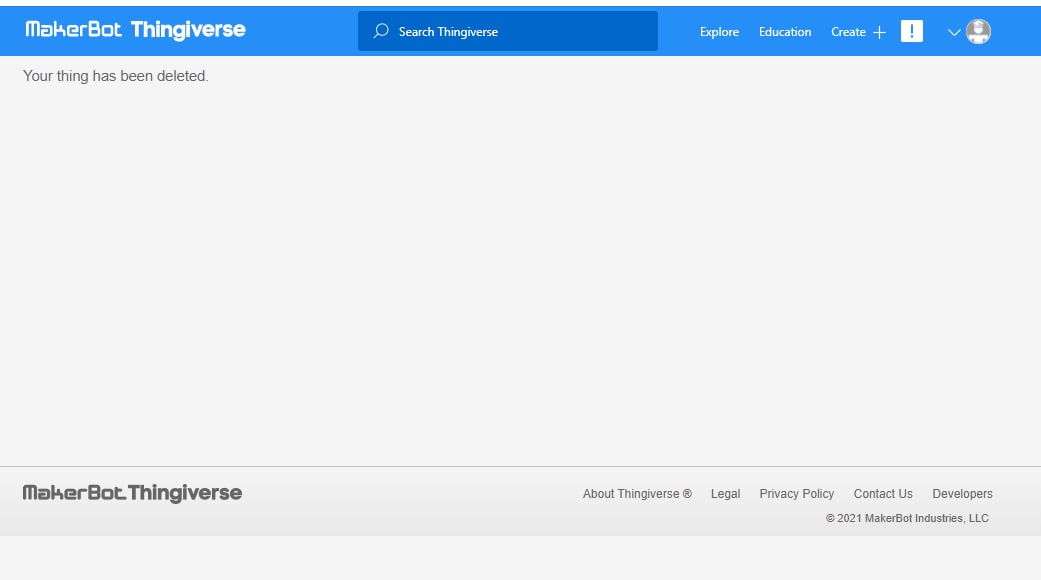The width and height of the screenshot is (1041, 580).
Task: Open the exclamation notifications icon
Action: coord(912,31)
